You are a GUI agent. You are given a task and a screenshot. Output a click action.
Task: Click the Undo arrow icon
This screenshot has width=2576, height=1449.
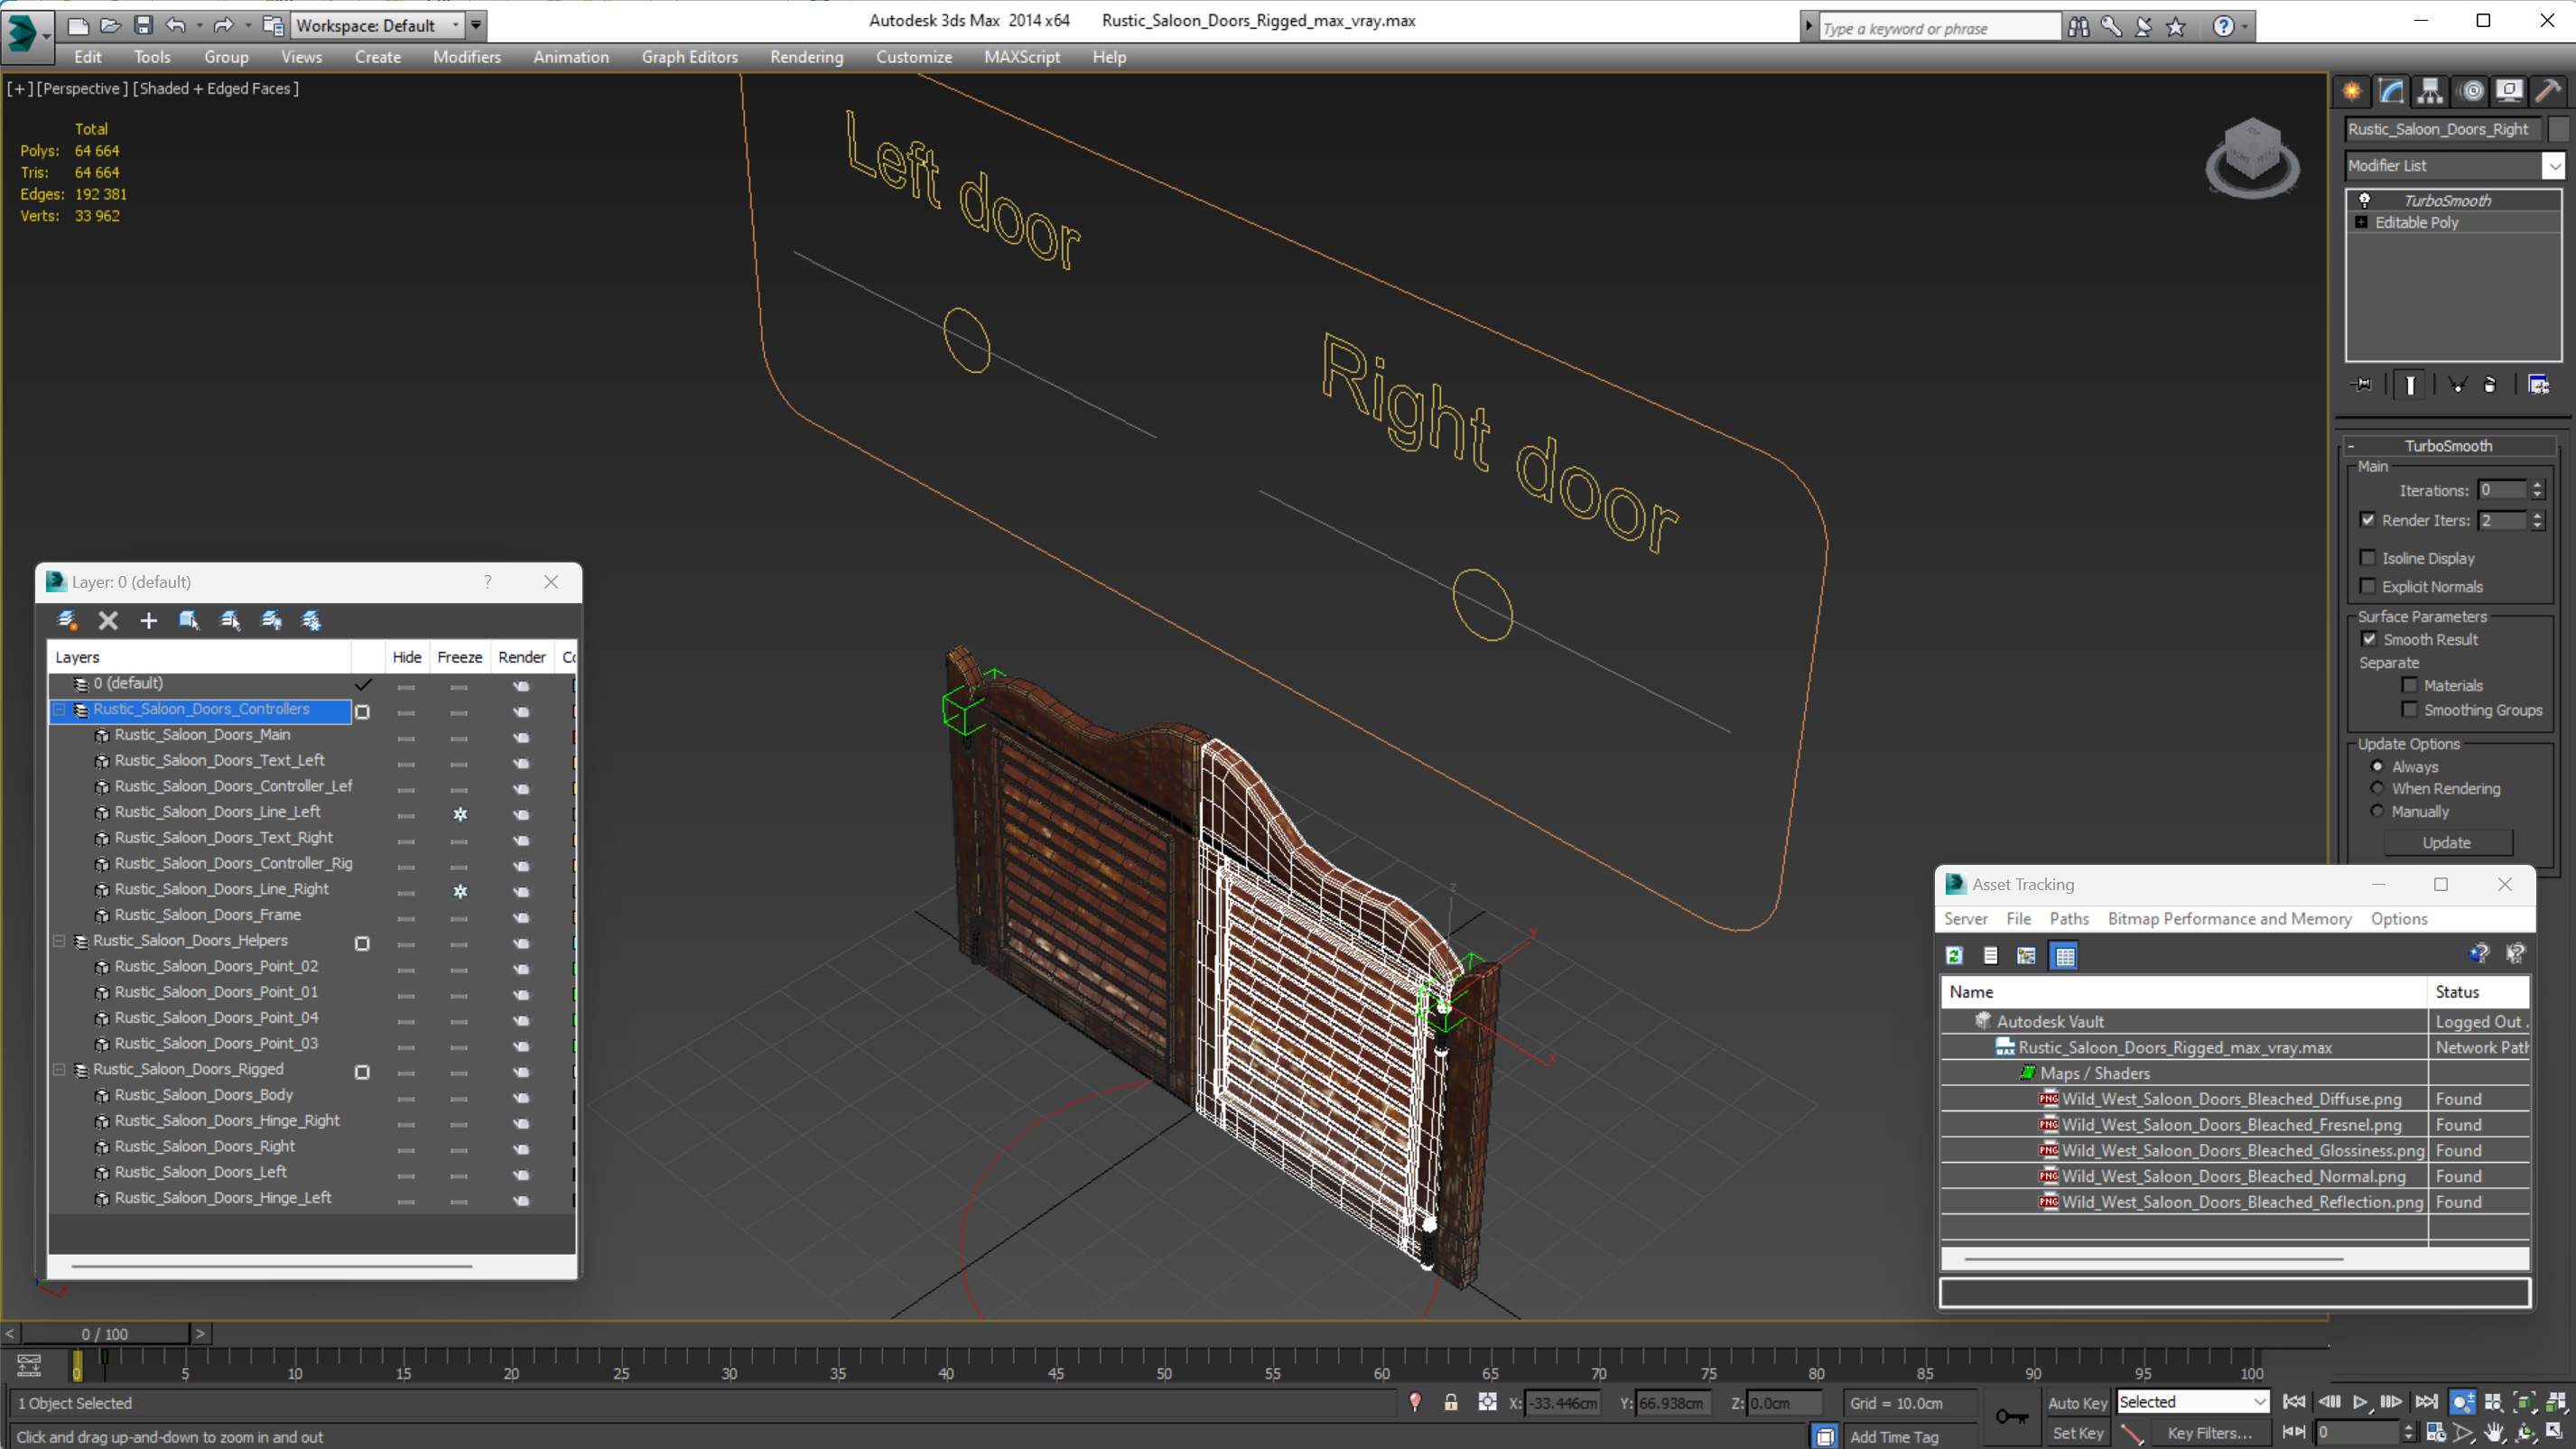click(176, 25)
